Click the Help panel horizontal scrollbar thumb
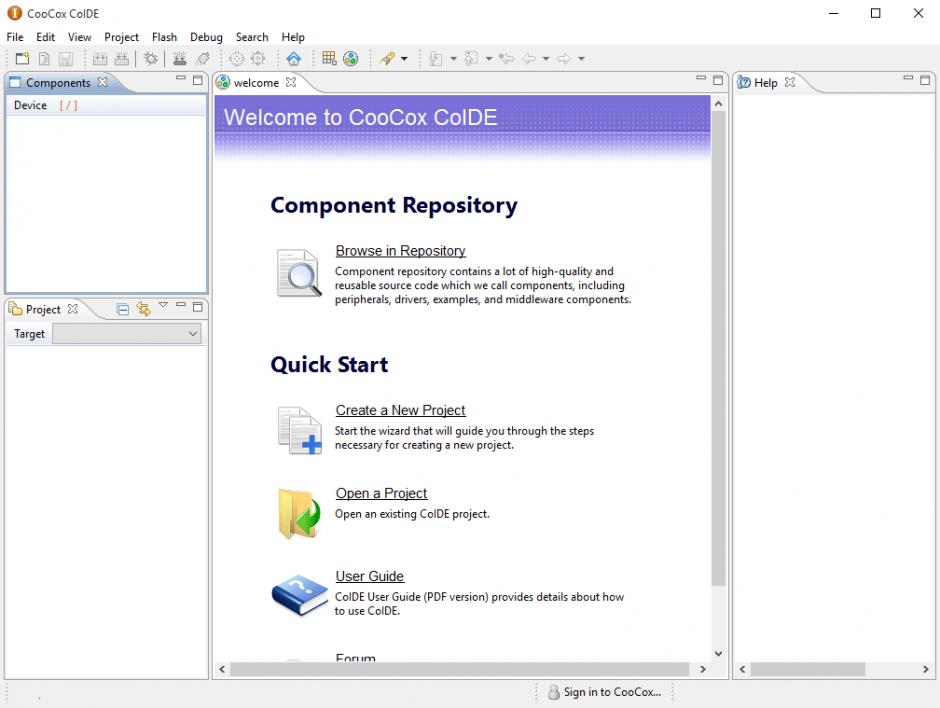This screenshot has height=708, width=940. click(808, 669)
